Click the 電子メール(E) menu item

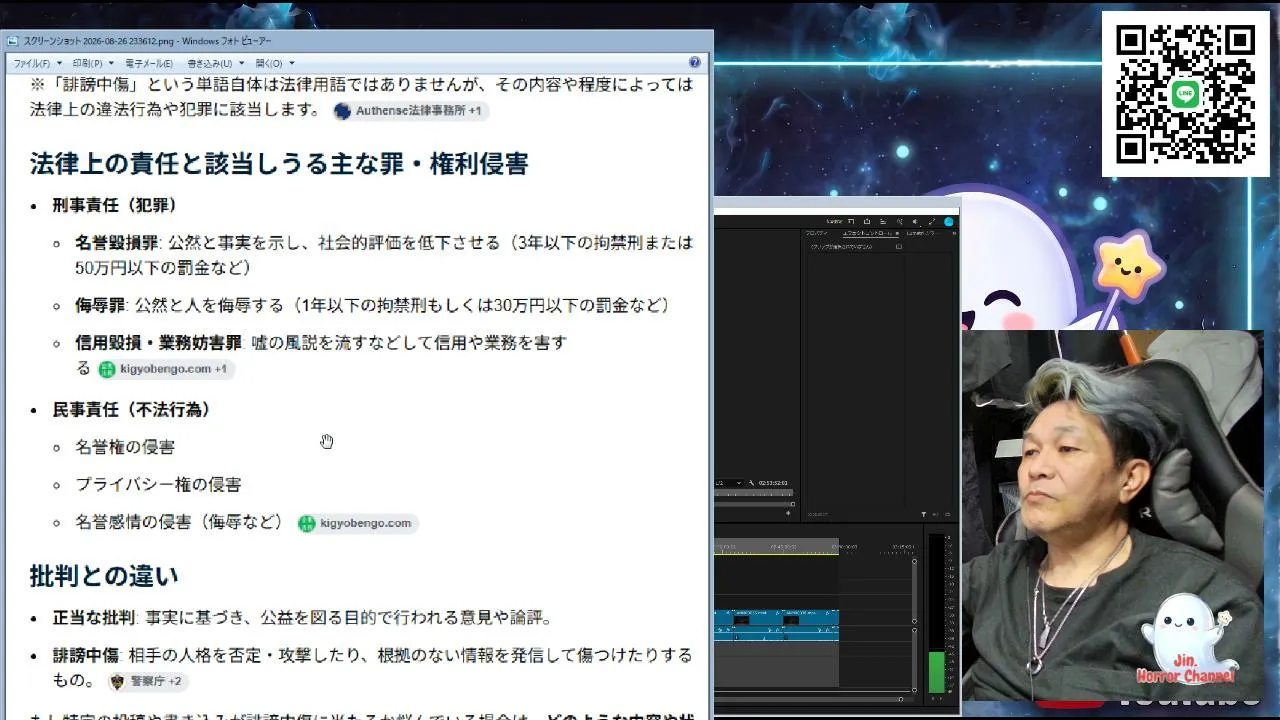[x=151, y=63]
